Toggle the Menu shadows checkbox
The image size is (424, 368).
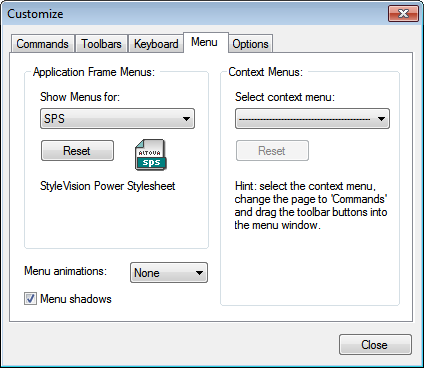tap(30, 299)
